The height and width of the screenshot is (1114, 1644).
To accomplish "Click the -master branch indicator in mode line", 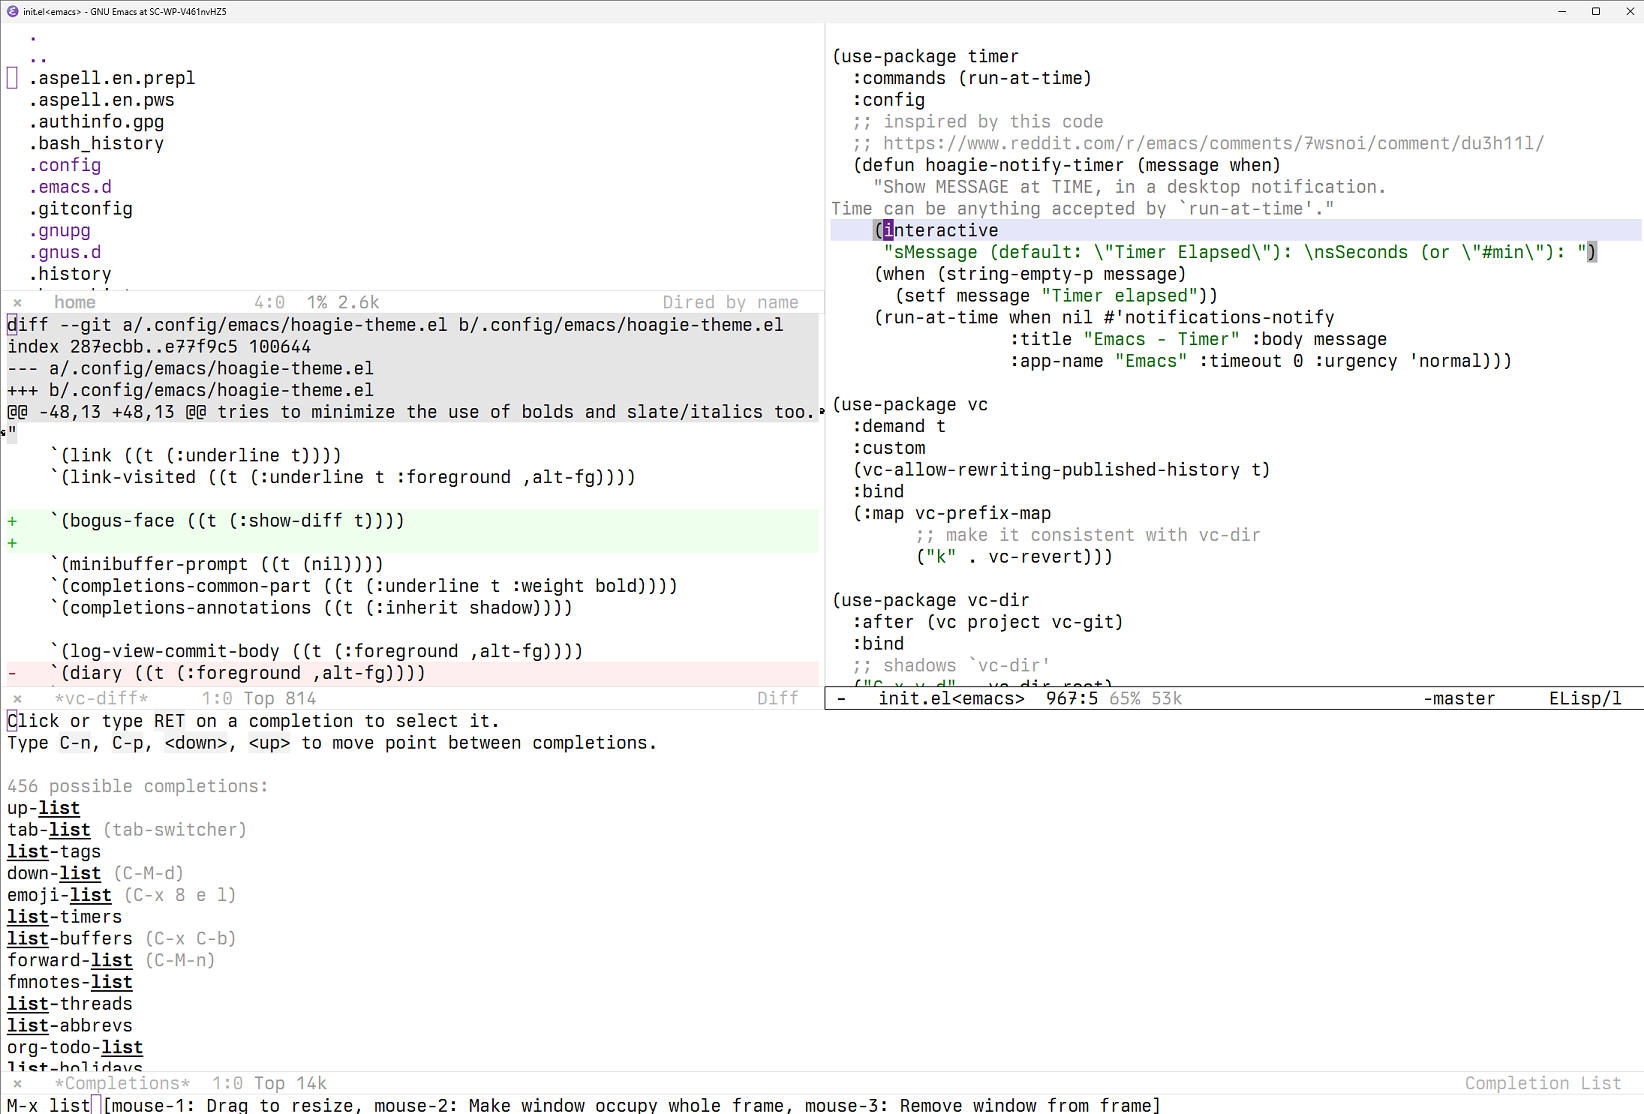I will click(x=1459, y=699).
